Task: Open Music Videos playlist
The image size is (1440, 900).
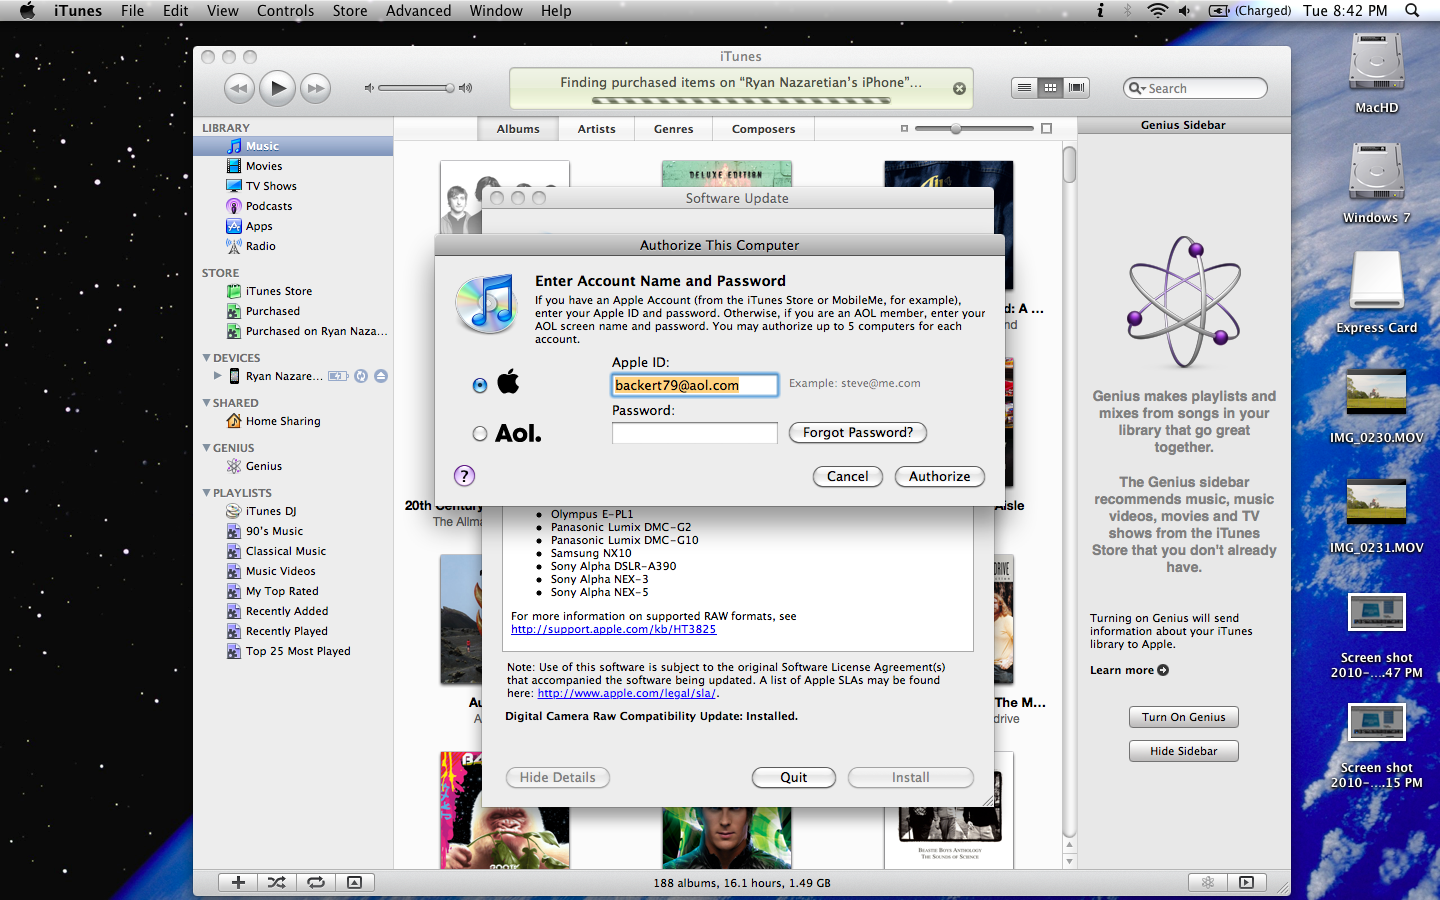Action: 280,571
